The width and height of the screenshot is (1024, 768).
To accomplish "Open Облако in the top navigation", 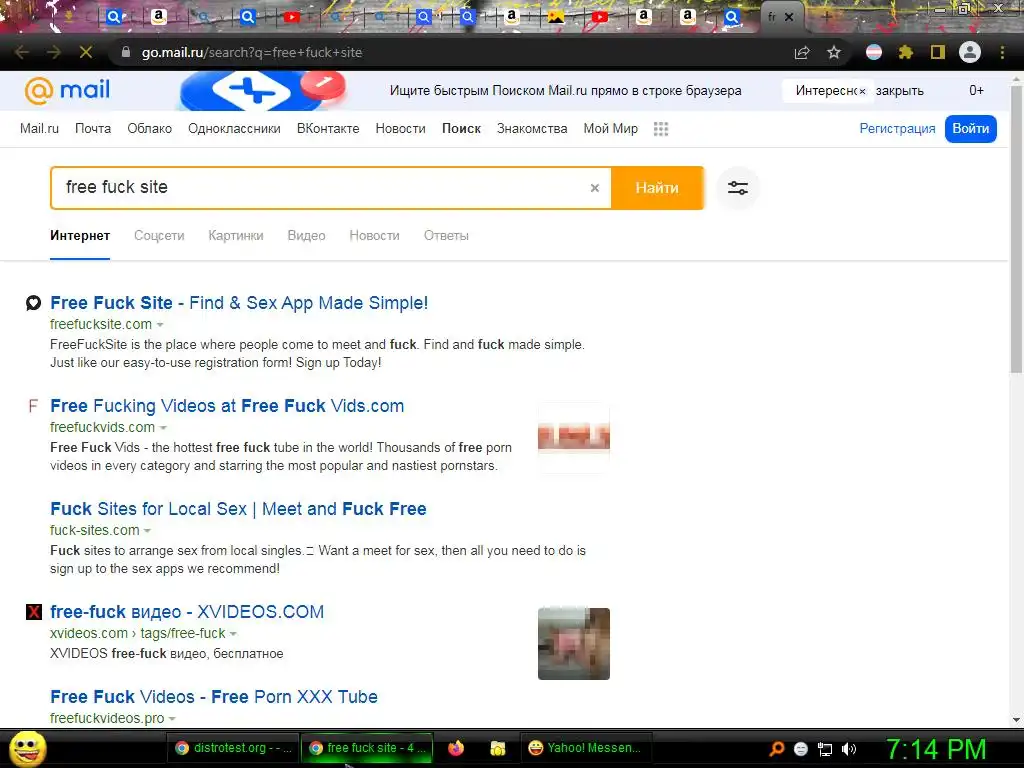I will pos(150,129).
